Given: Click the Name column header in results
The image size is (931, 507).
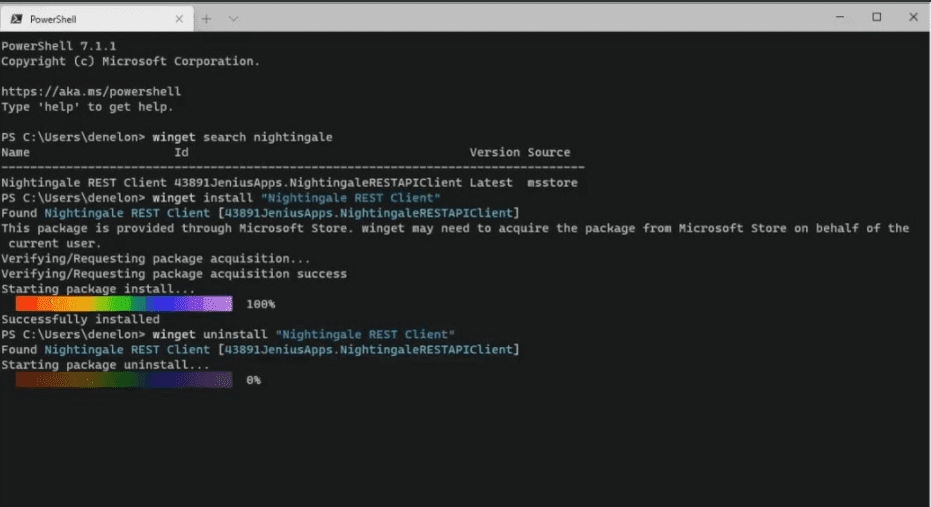Looking at the screenshot, I should [16, 152].
